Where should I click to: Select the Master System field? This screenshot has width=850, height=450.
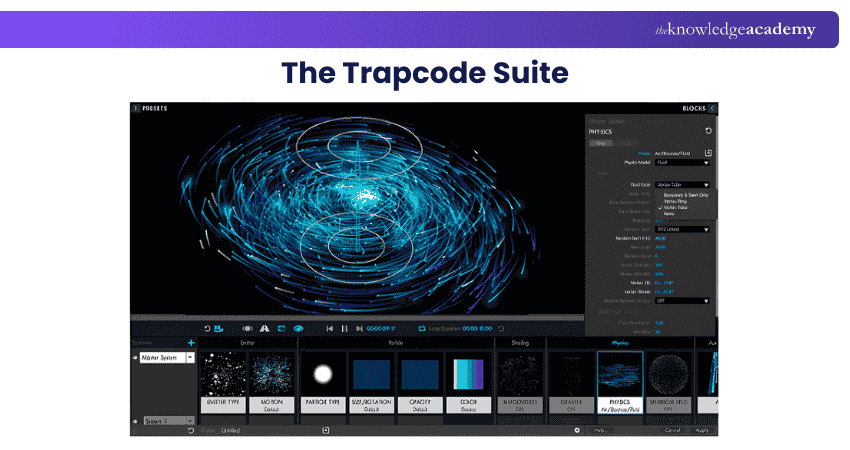click(163, 358)
